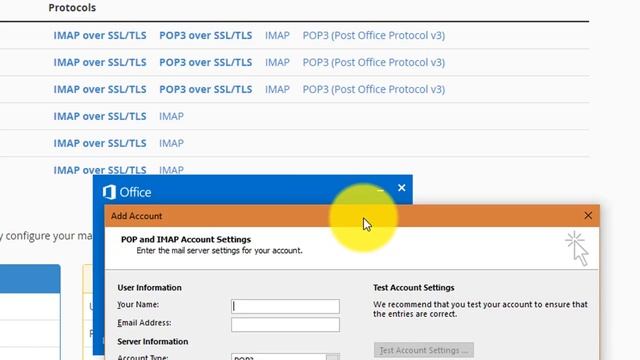This screenshot has width=640, height=360.
Task: Click the Test Account Settings button
Action: tap(424, 350)
